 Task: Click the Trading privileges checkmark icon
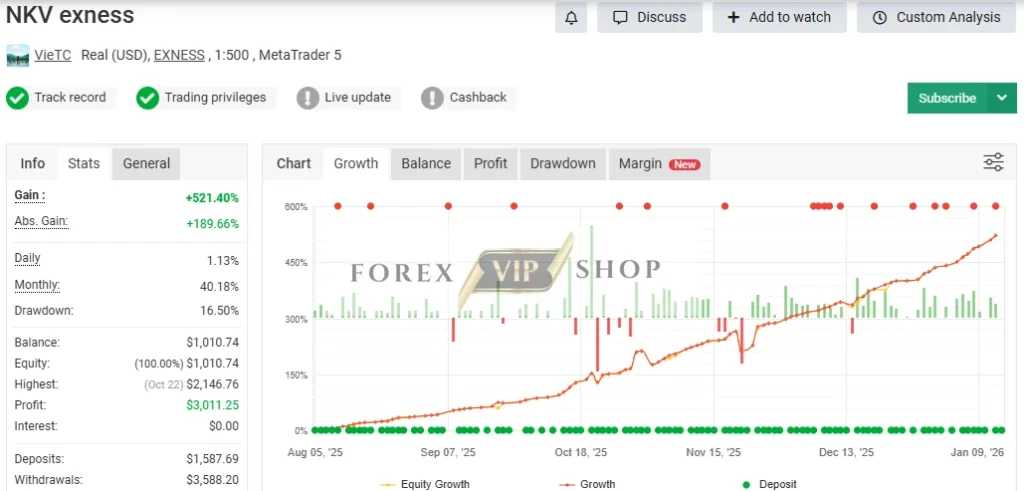click(x=148, y=99)
